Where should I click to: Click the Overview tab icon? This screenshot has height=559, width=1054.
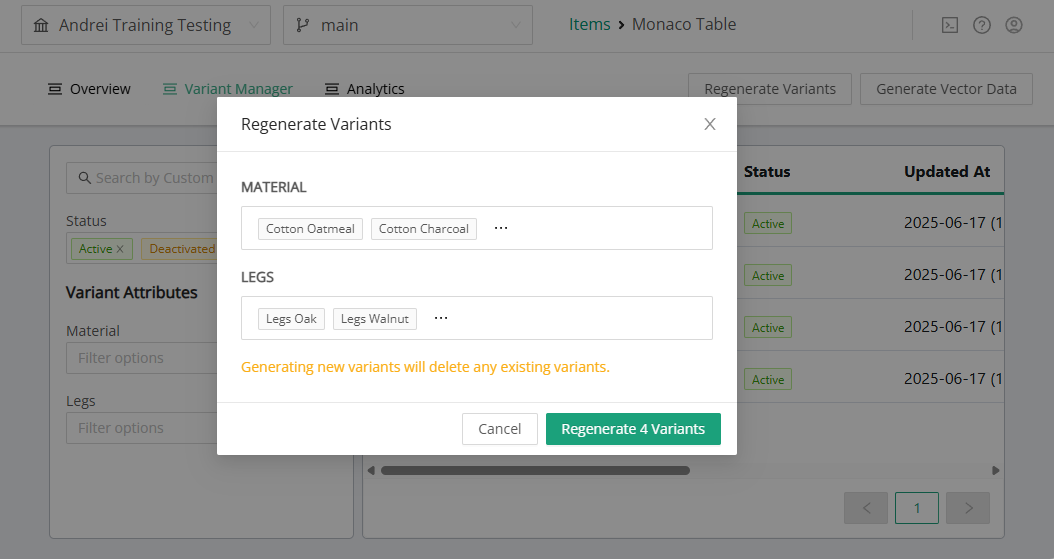click(x=55, y=89)
